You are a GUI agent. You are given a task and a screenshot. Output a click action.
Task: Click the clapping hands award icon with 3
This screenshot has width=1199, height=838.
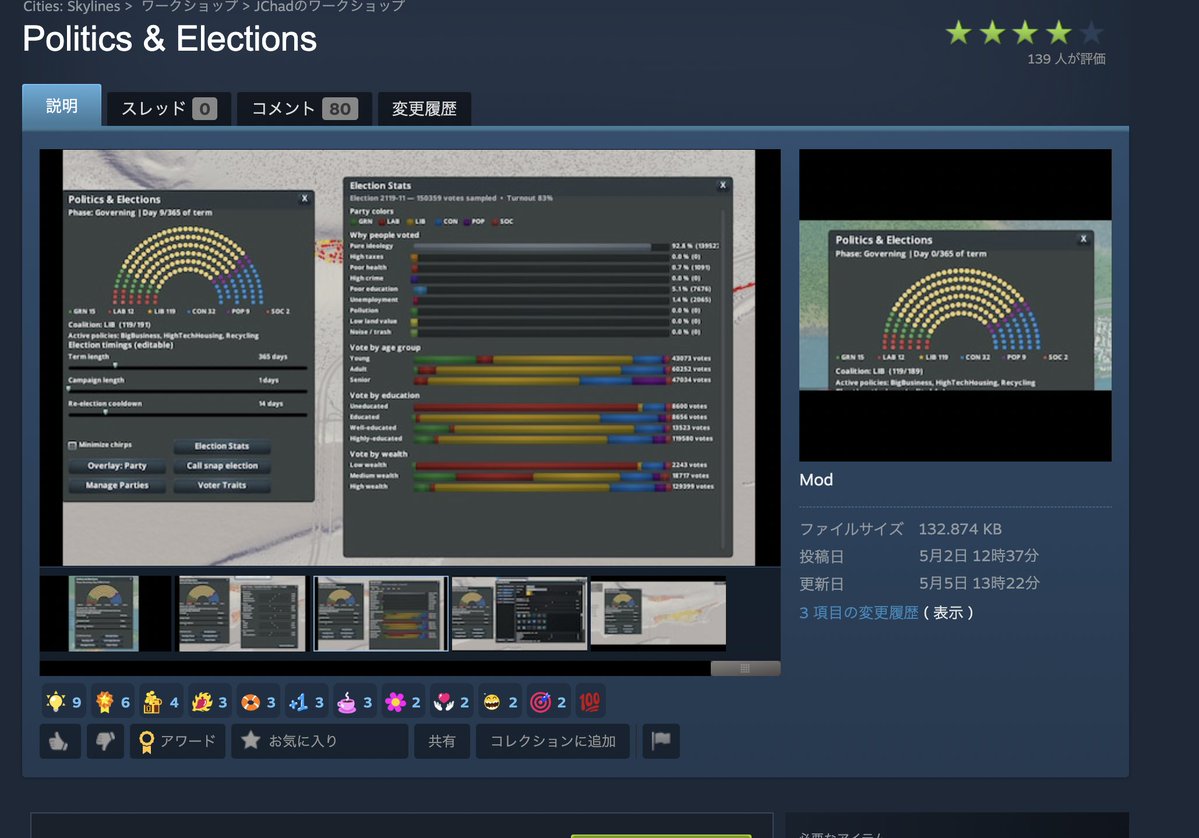pyautogui.click(x=209, y=702)
